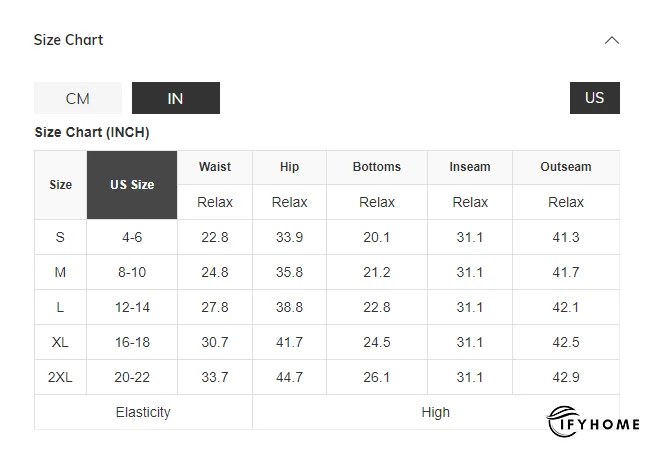Click the Size column header
The width and height of the screenshot is (659, 451).
61,185
